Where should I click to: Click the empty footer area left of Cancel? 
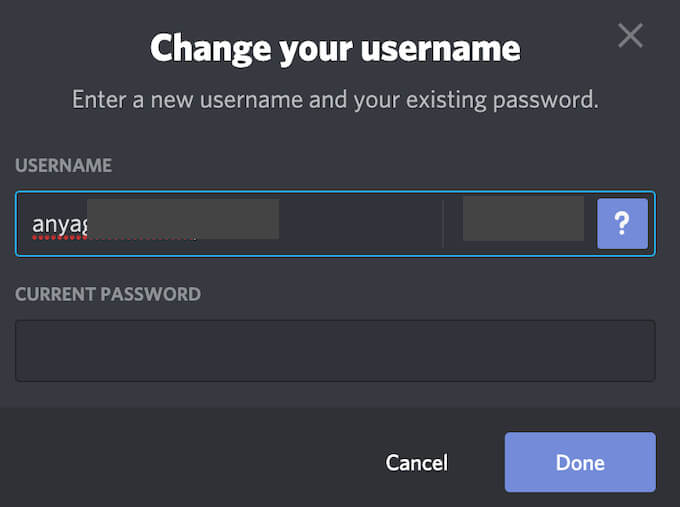(x=180, y=462)
